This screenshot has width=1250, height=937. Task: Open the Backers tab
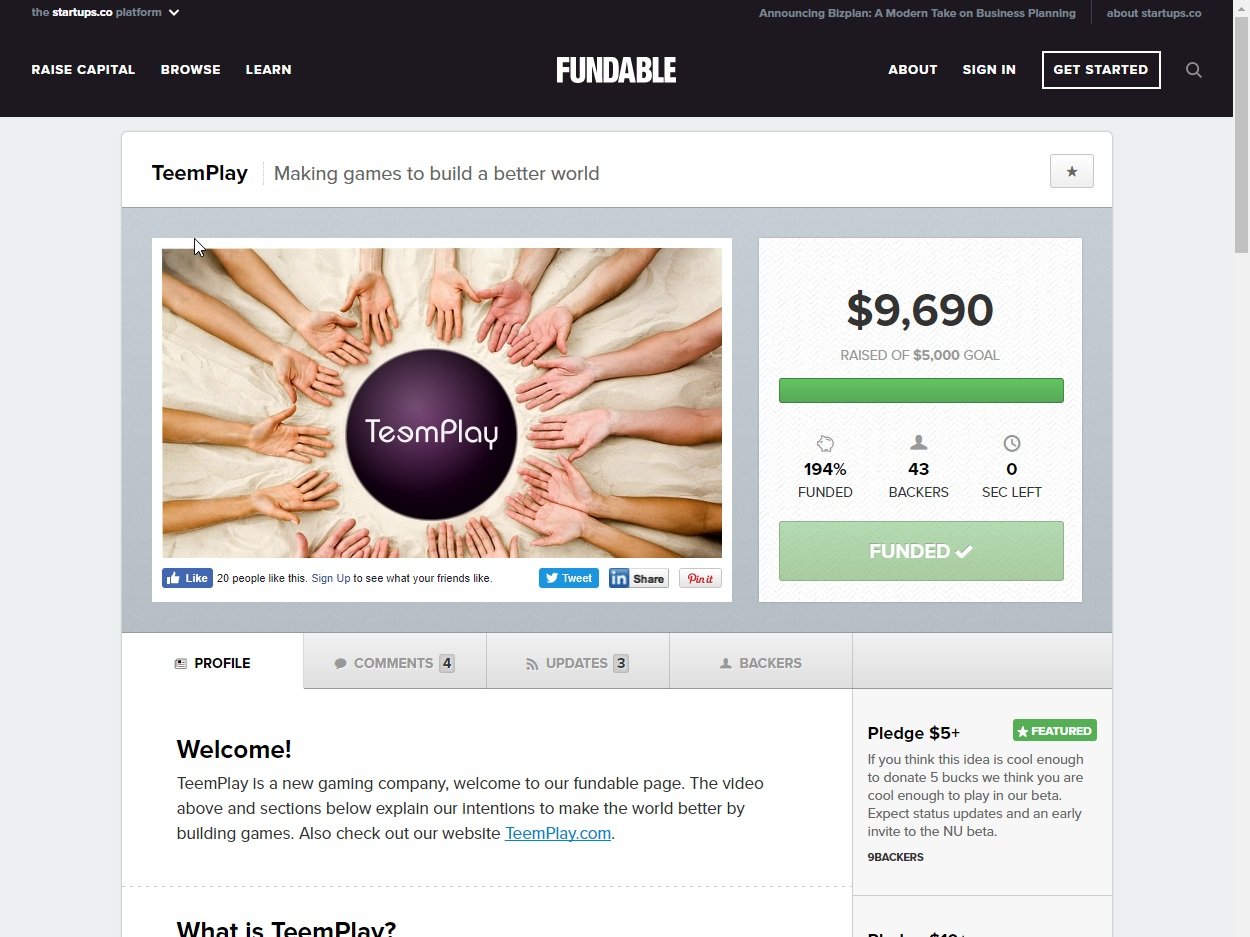click(760, 662)
